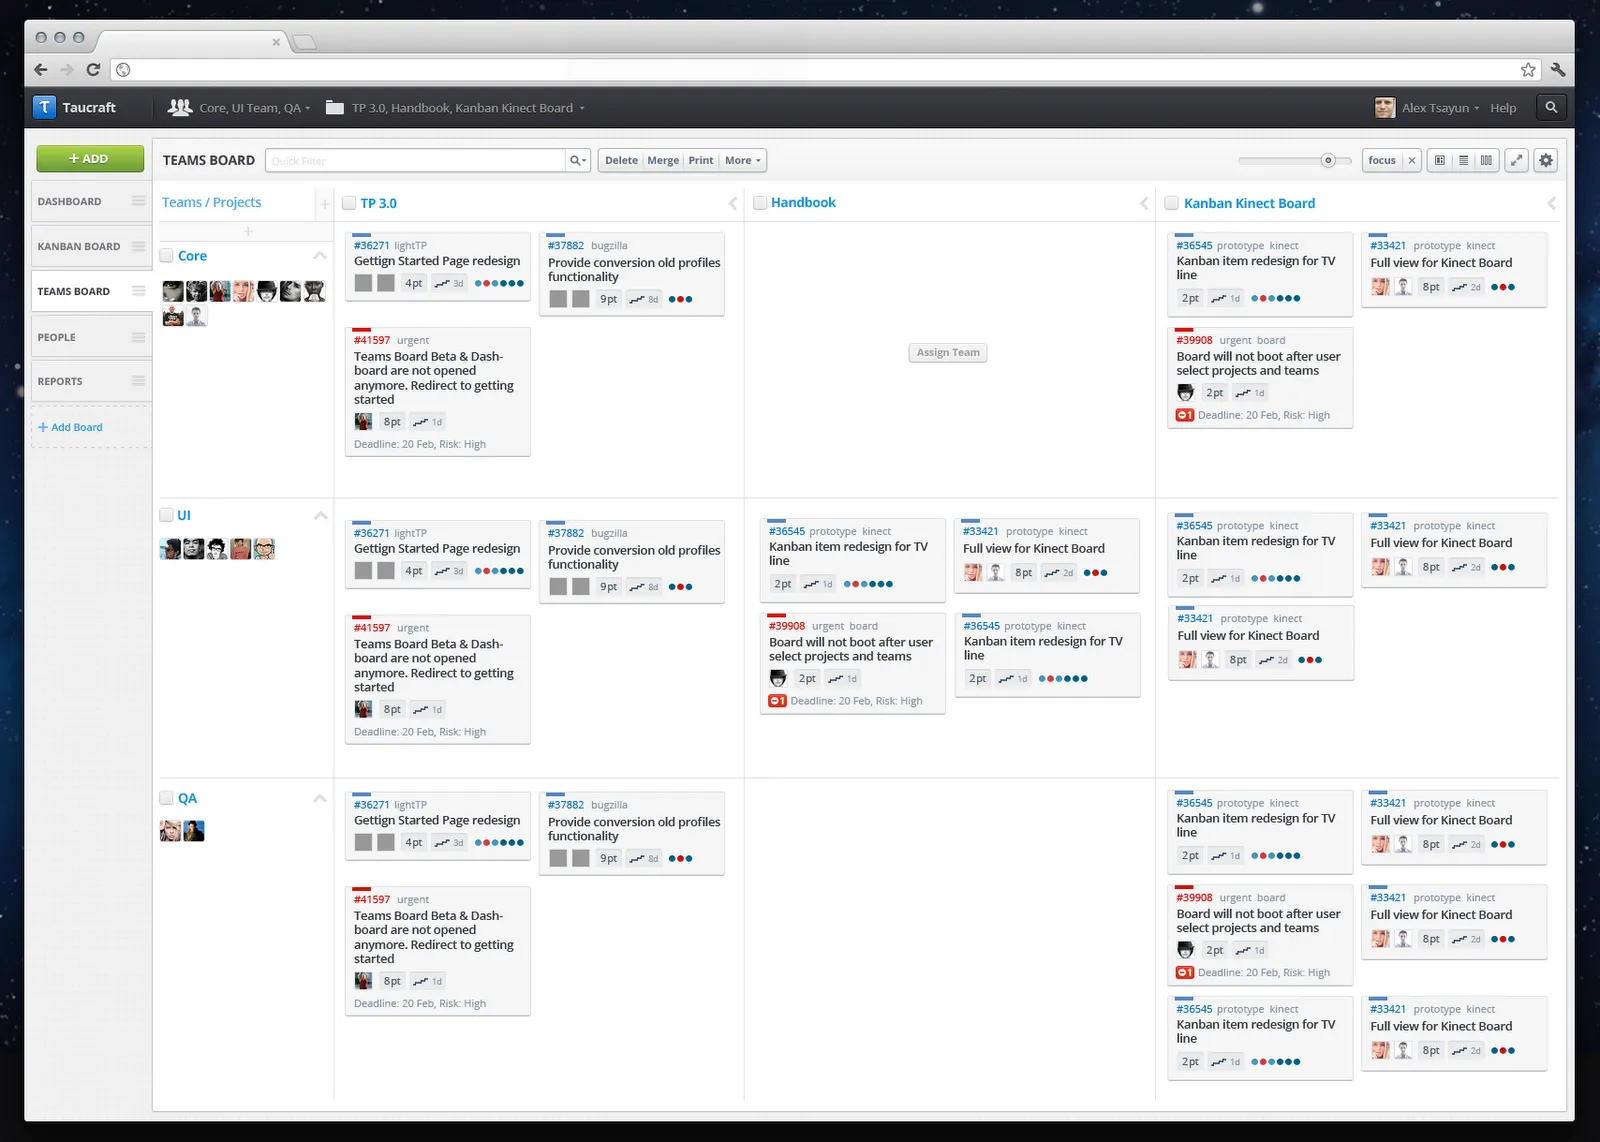Switch to columns view layout icon

[1487, 160]
